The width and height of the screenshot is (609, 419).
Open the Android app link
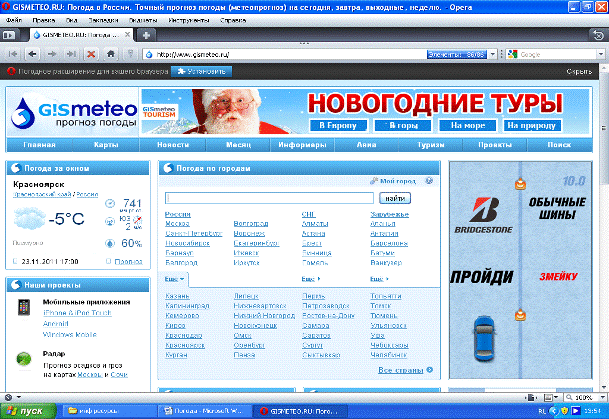coord(56,323)
